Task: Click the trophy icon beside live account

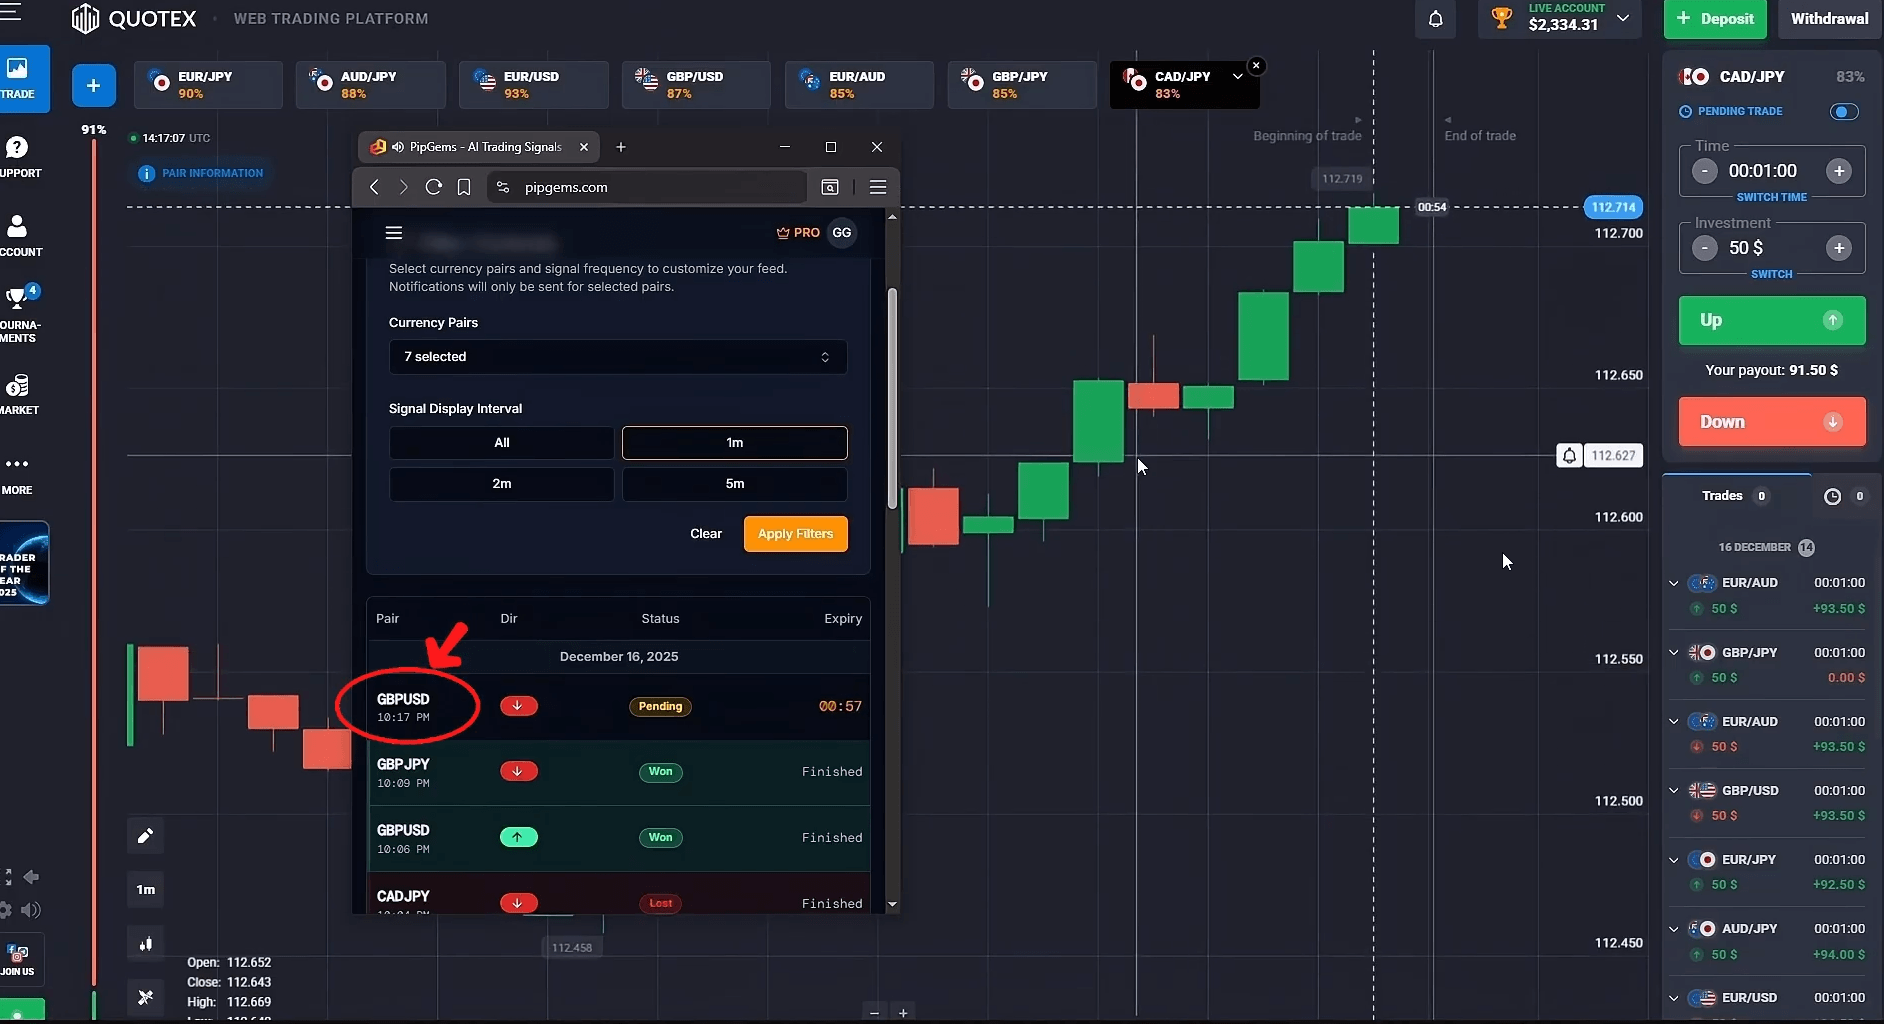Action: click(x=1501, y=18)
